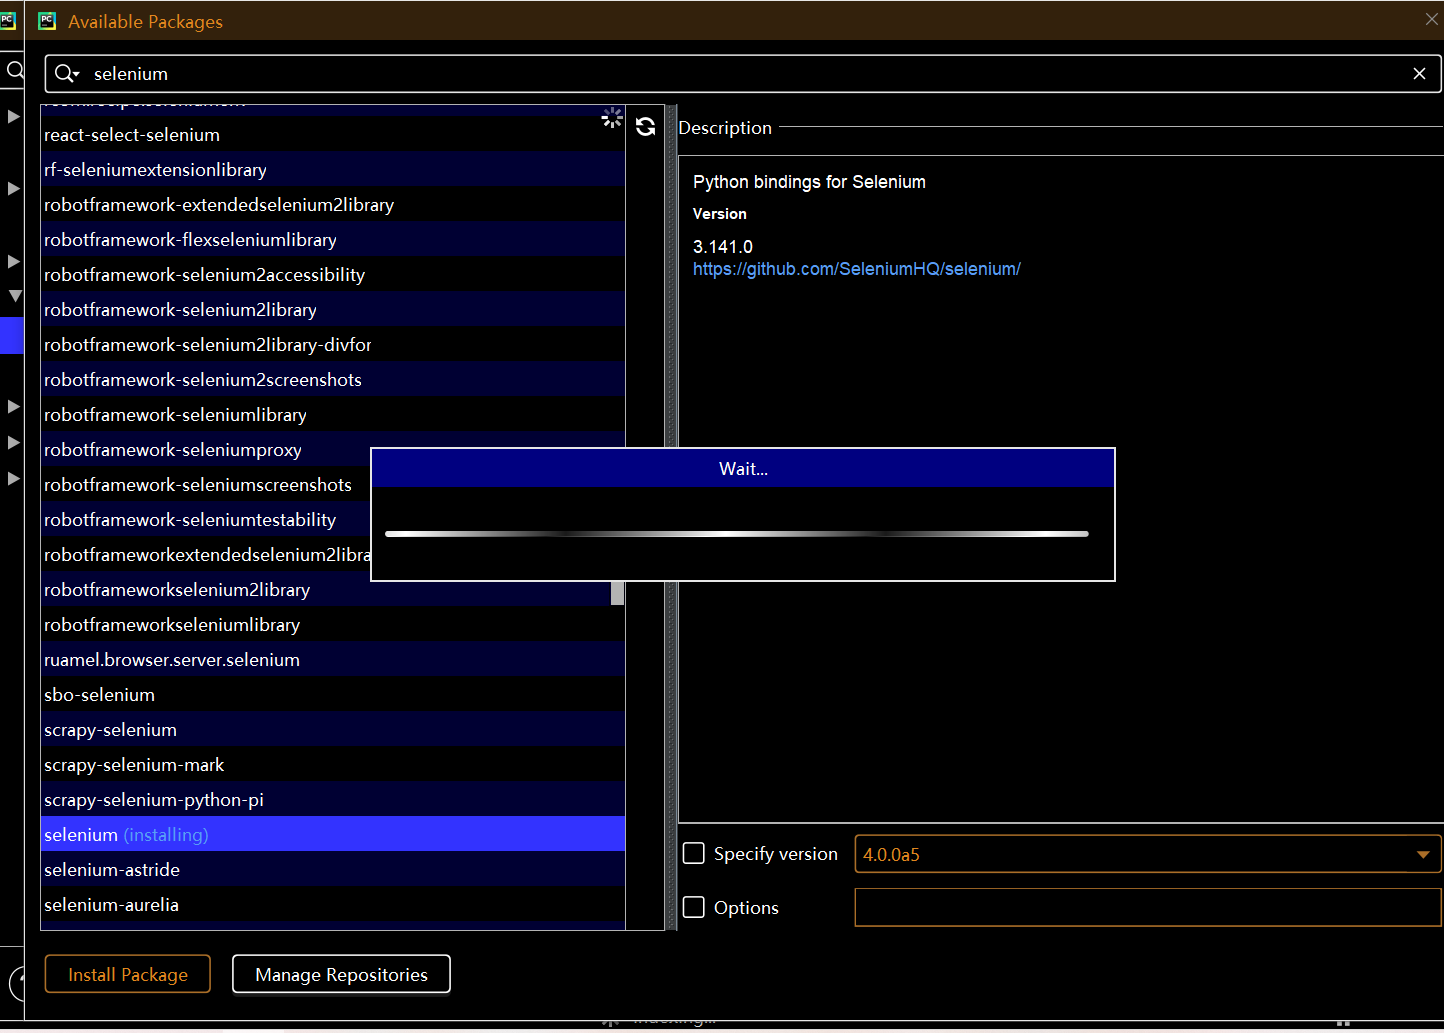Click the reload packages list icon

645,127
